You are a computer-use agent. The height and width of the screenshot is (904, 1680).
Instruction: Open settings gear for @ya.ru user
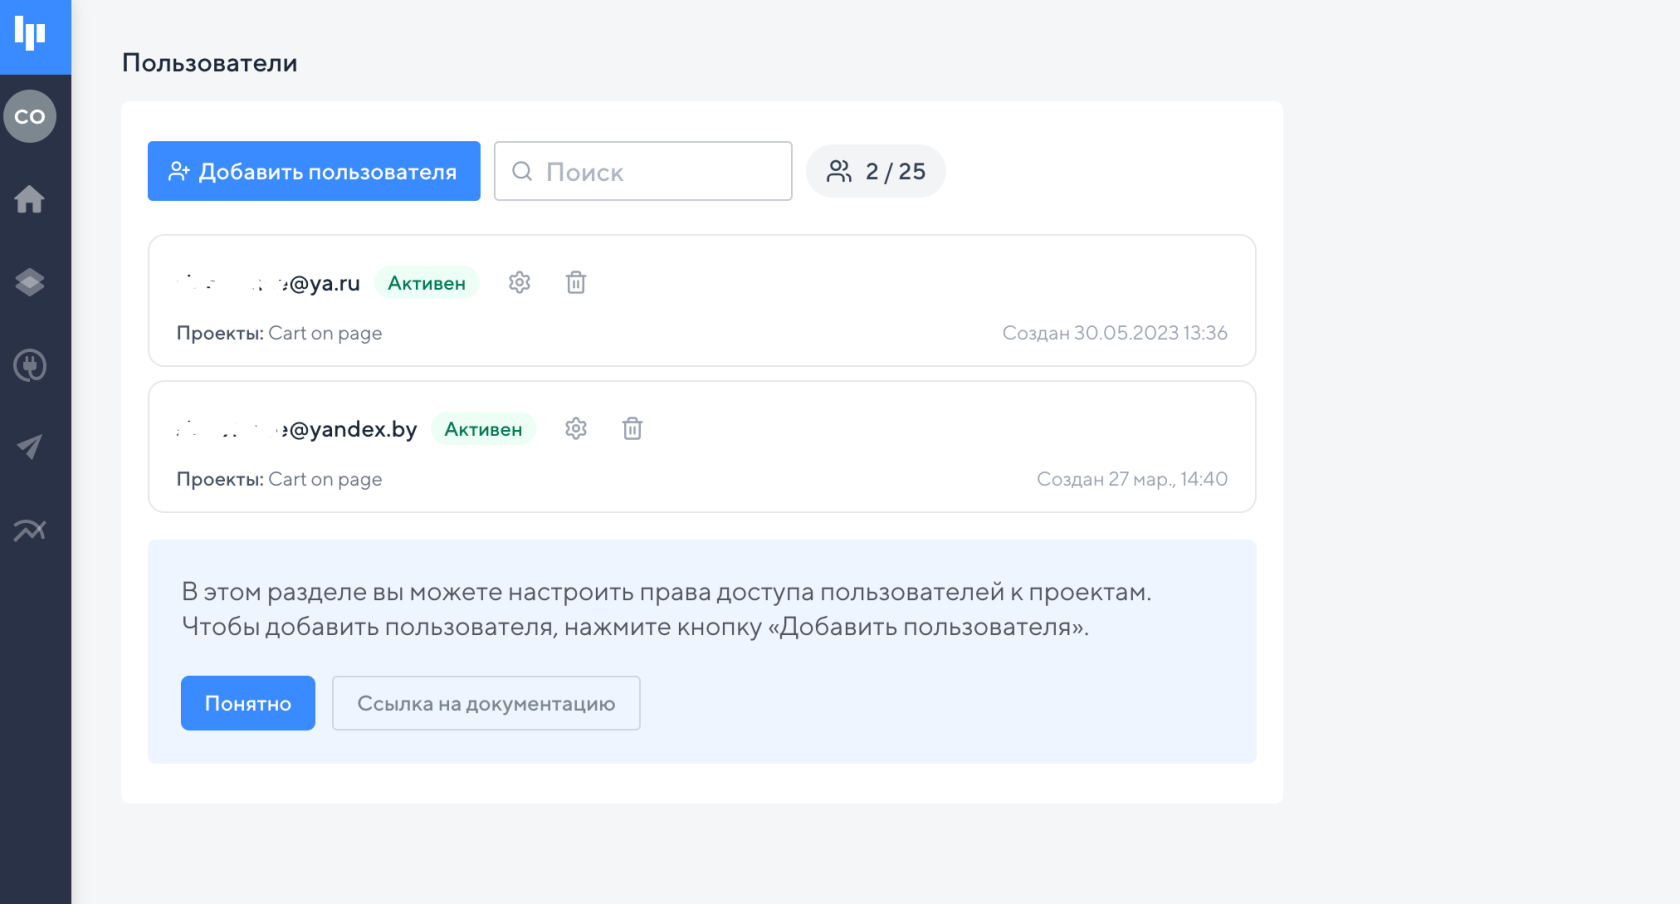pos(519,283)
